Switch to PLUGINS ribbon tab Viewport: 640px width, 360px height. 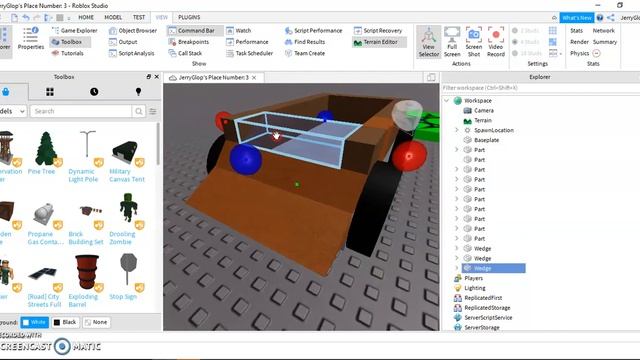[x=189, y=18]
